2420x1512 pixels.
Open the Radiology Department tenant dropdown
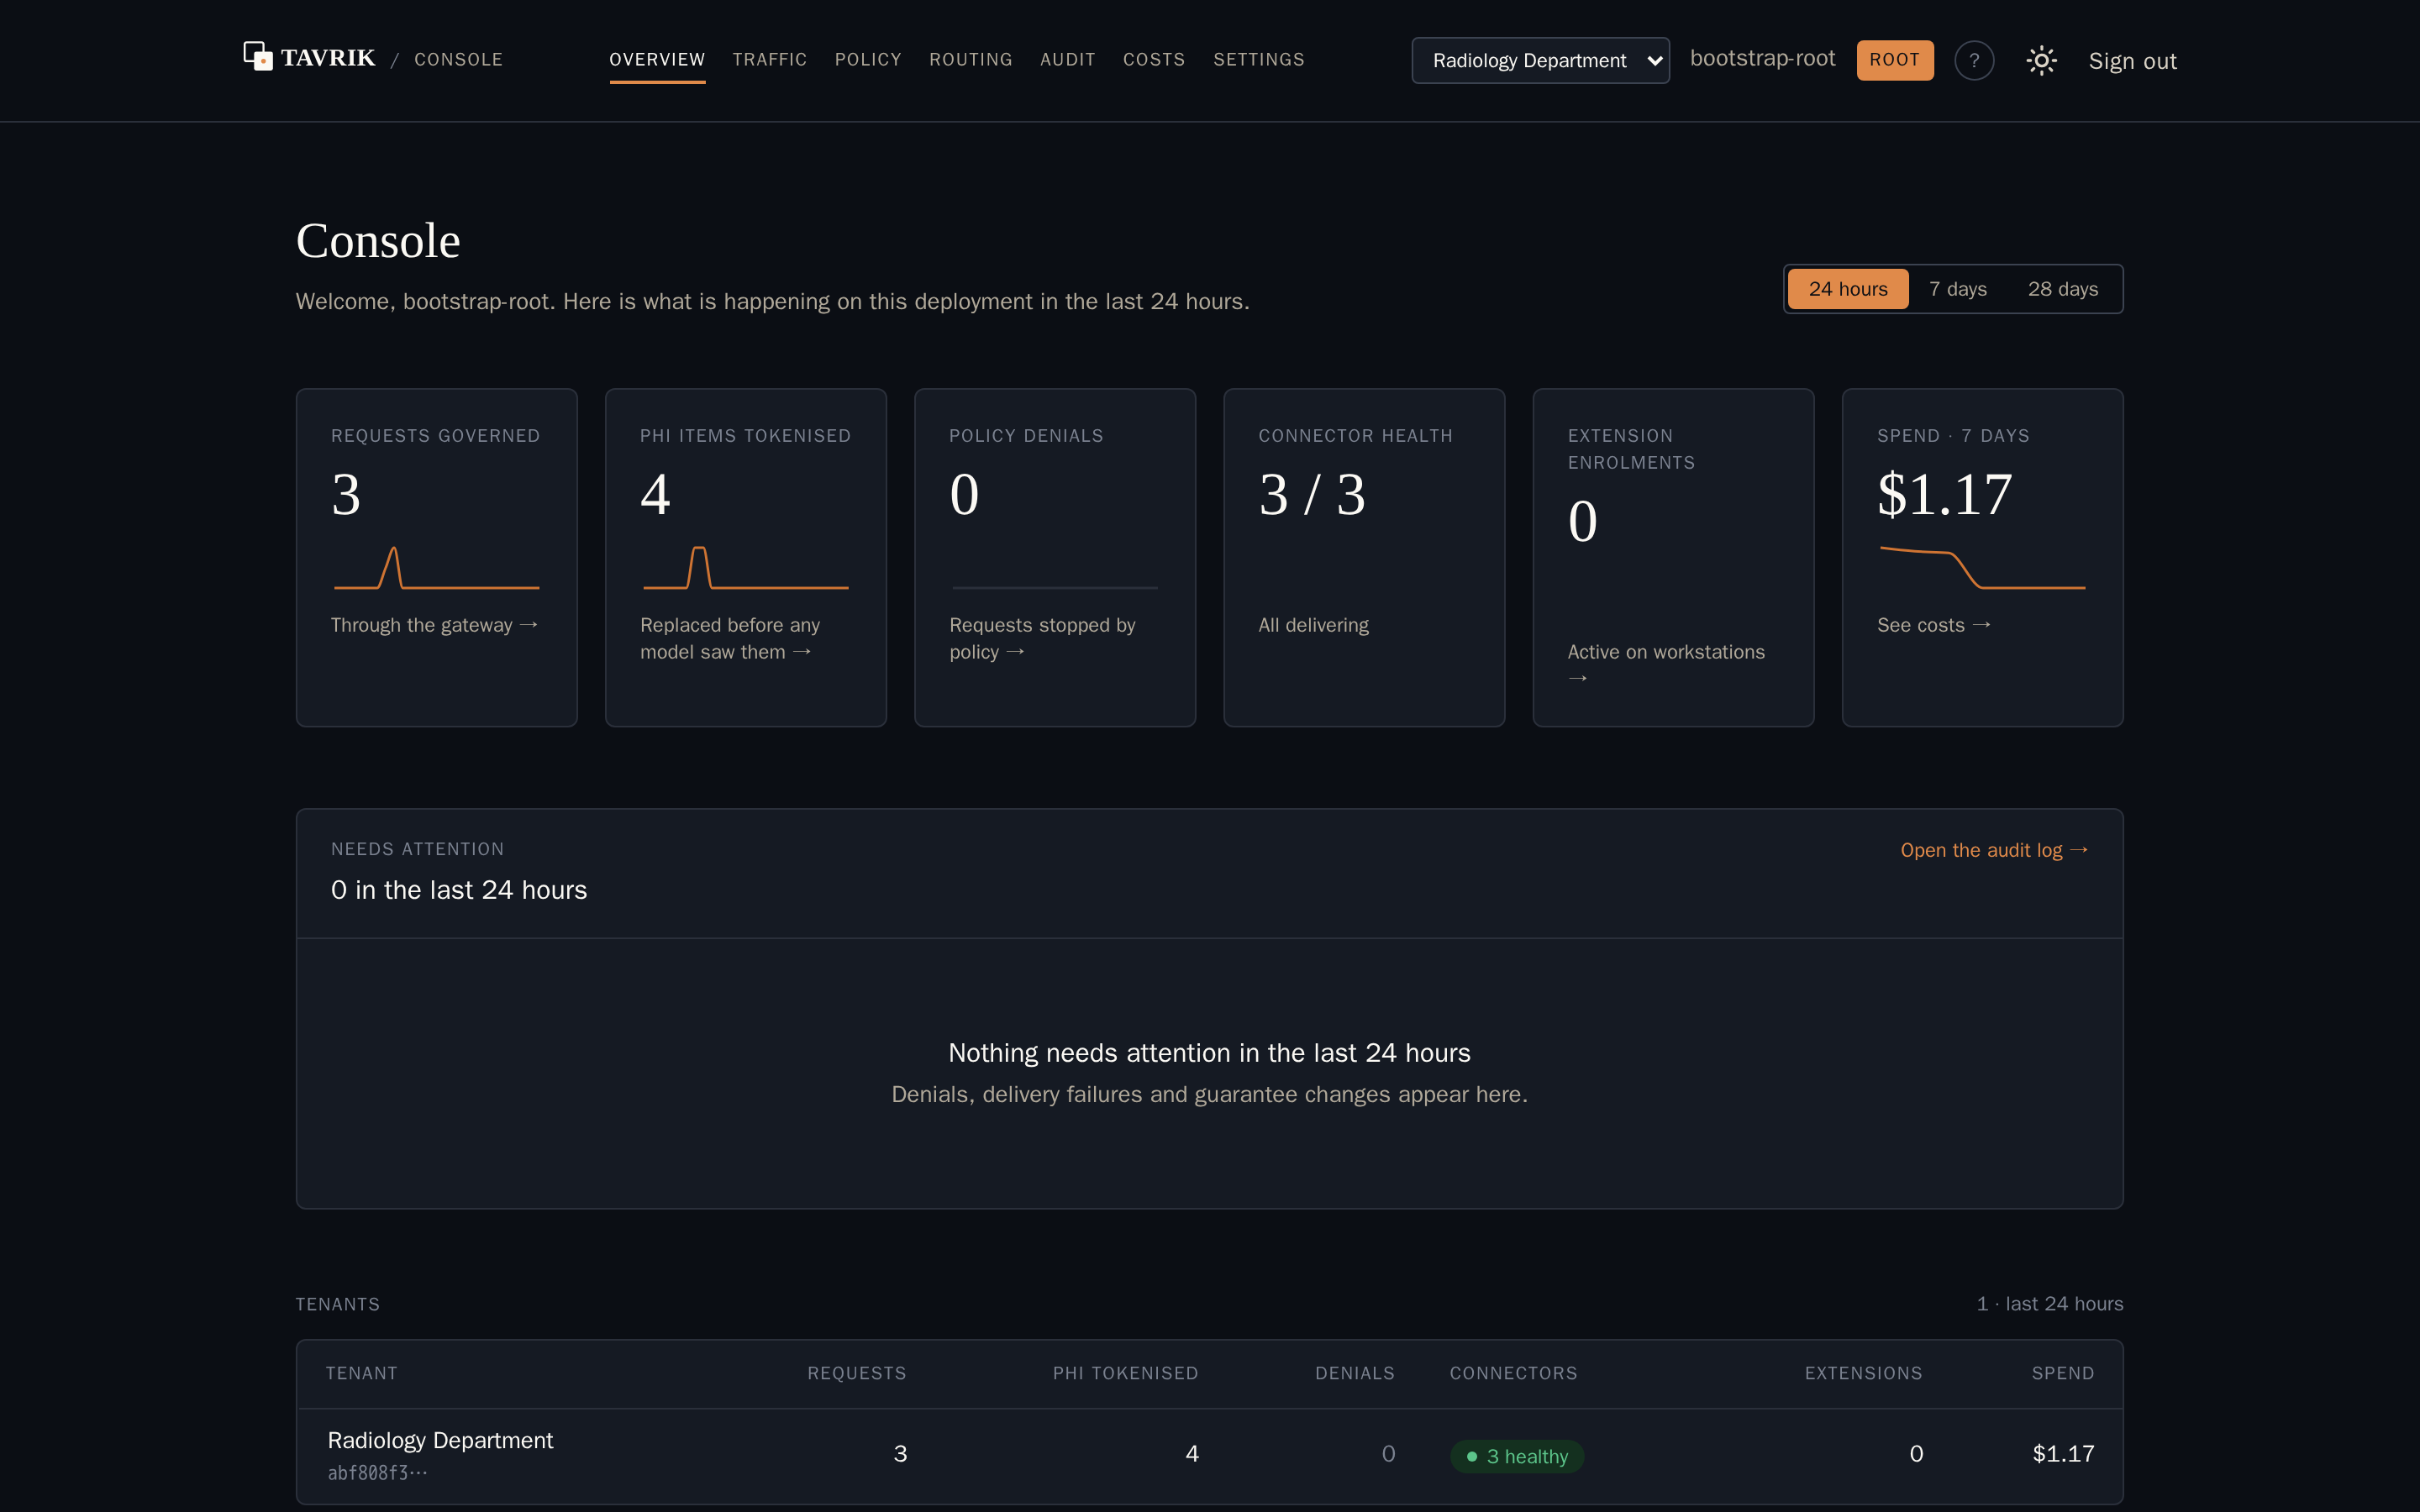(x=1540, y=60)
